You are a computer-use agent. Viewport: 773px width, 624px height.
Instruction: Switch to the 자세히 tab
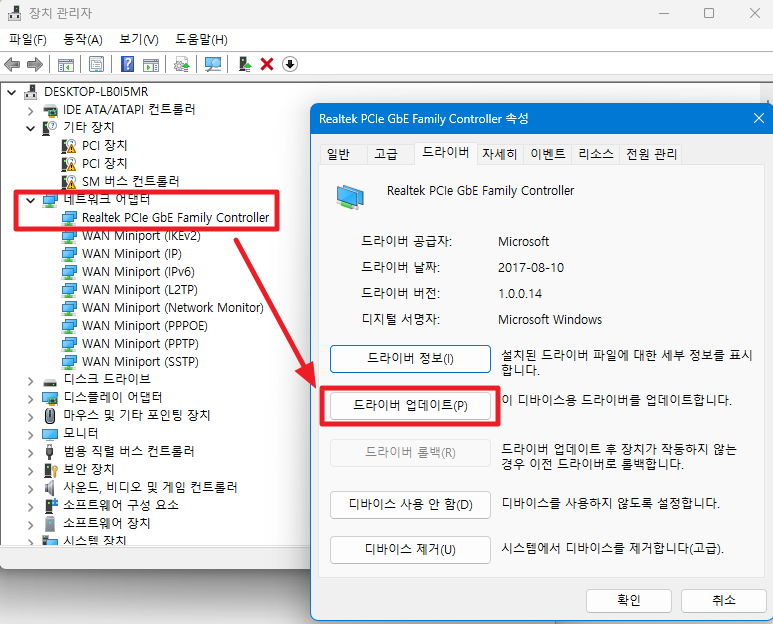click(499, 154)
